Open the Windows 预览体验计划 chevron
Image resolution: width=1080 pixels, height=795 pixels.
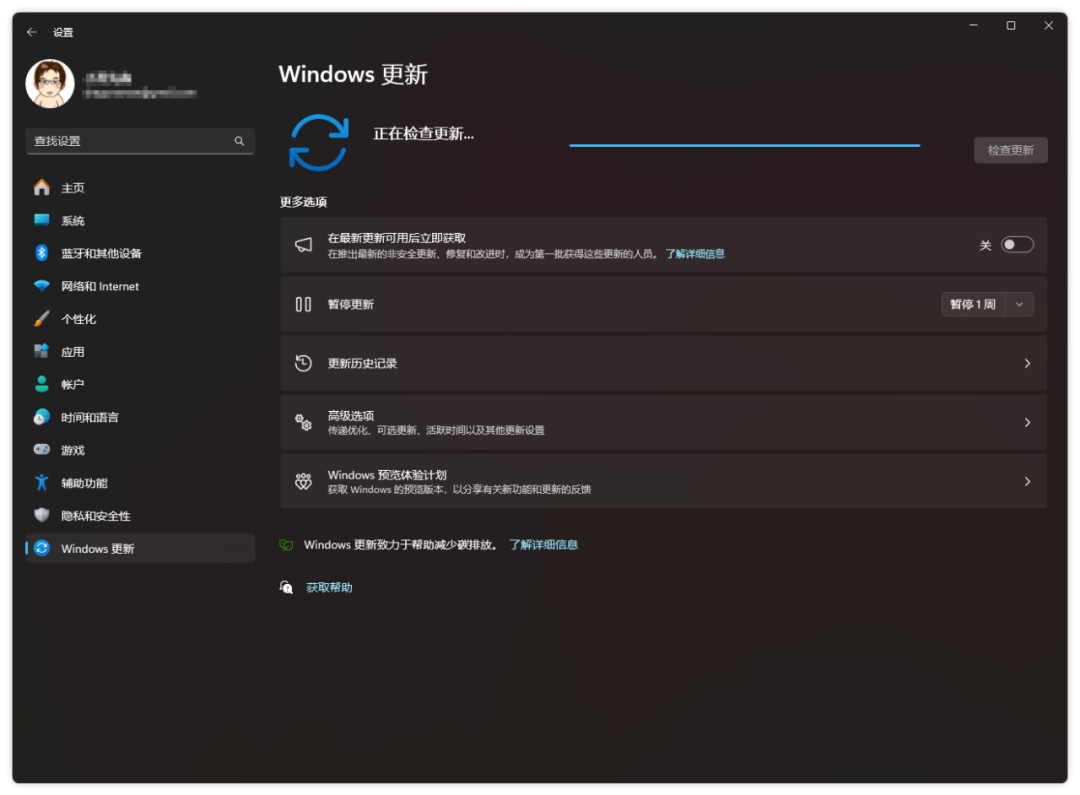click(x=1027, y=482)
